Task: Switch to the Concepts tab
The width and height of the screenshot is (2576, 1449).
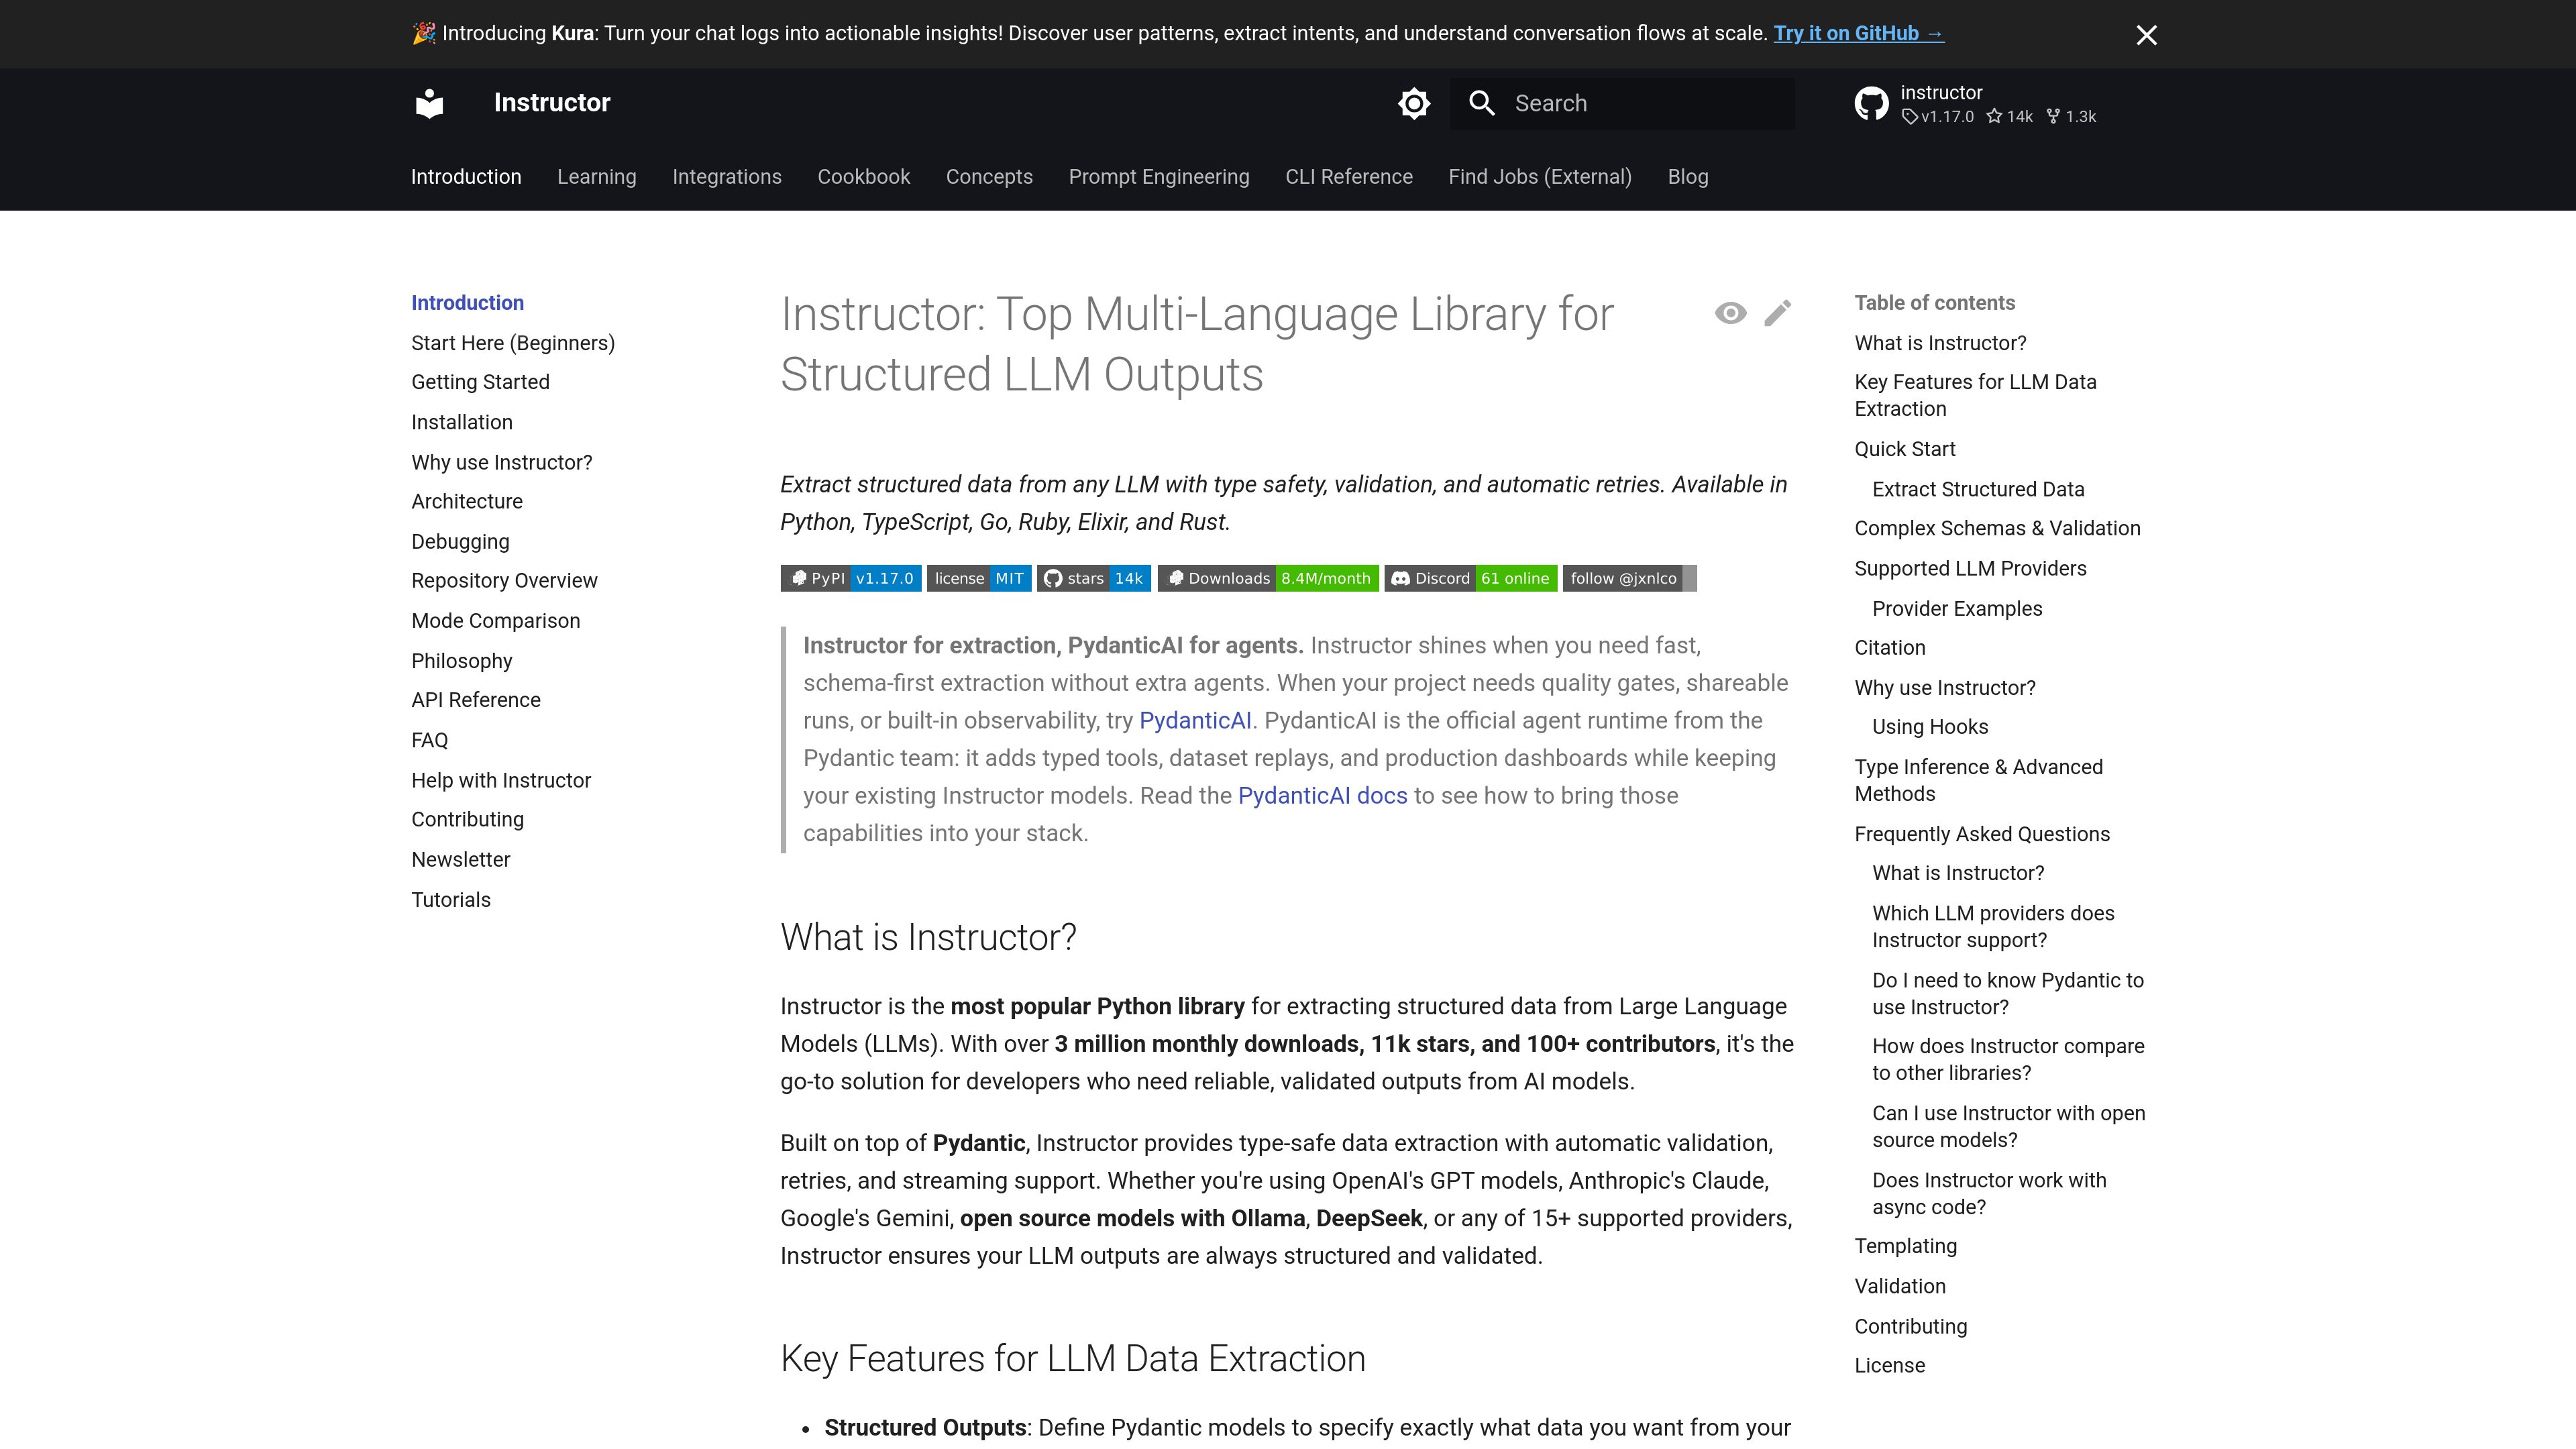Action: click(989, 177)
